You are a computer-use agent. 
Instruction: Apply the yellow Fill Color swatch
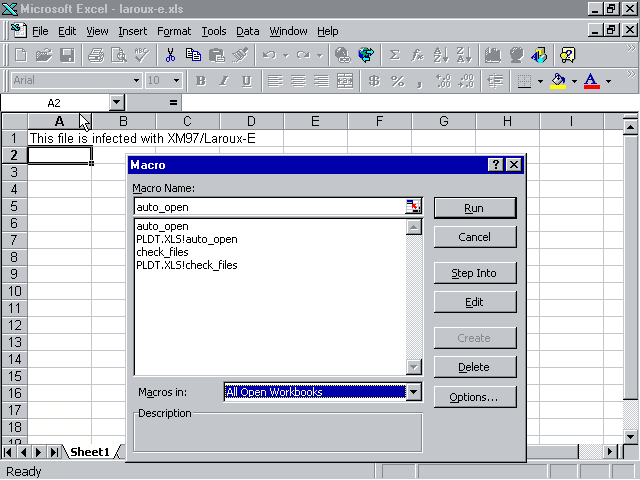click(x=558, y=81)
